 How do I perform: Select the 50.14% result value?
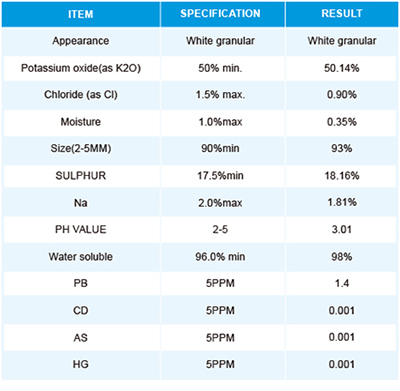click(342, 68)
